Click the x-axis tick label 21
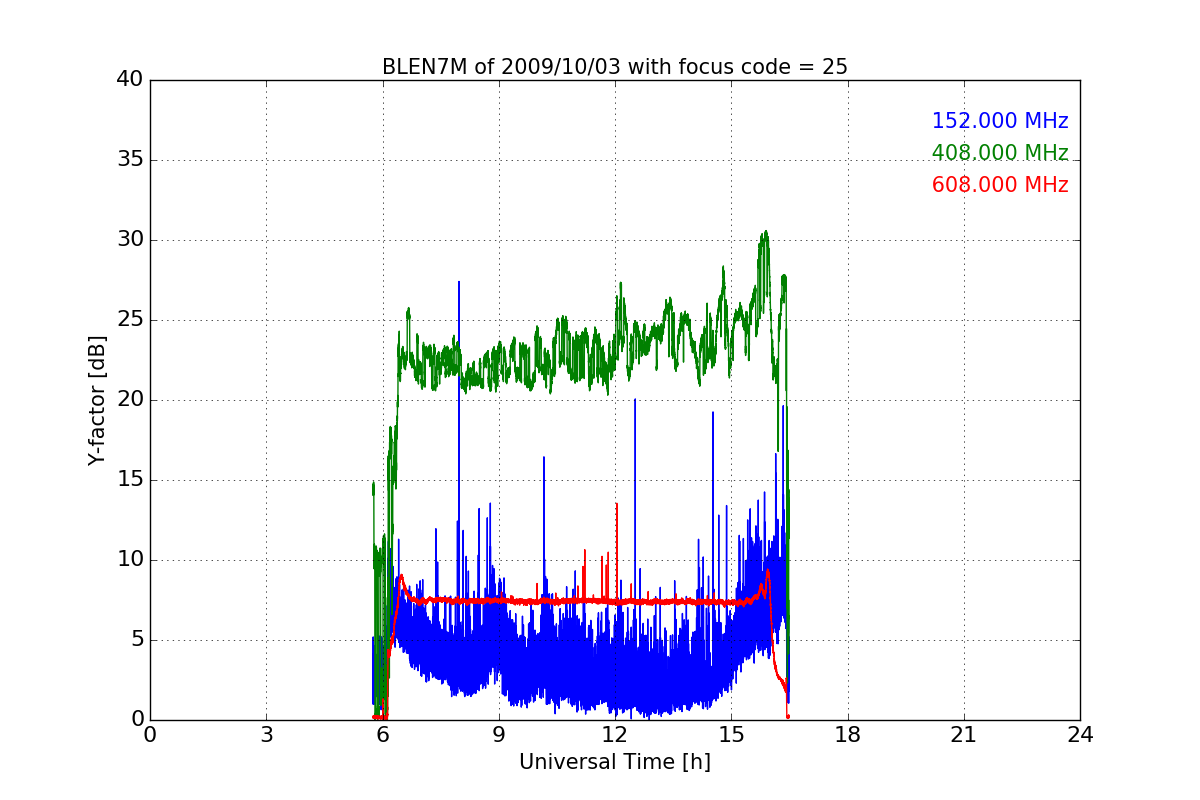Viewport: 1200px width, 800px height. click(964, 734)
